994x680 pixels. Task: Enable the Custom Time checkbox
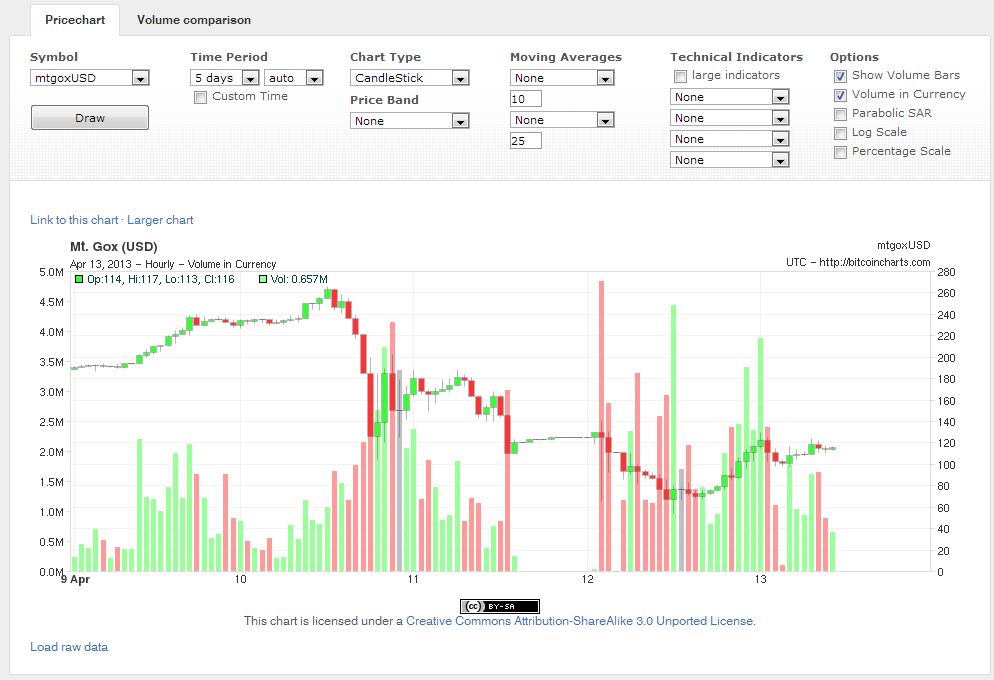[200, 98]
